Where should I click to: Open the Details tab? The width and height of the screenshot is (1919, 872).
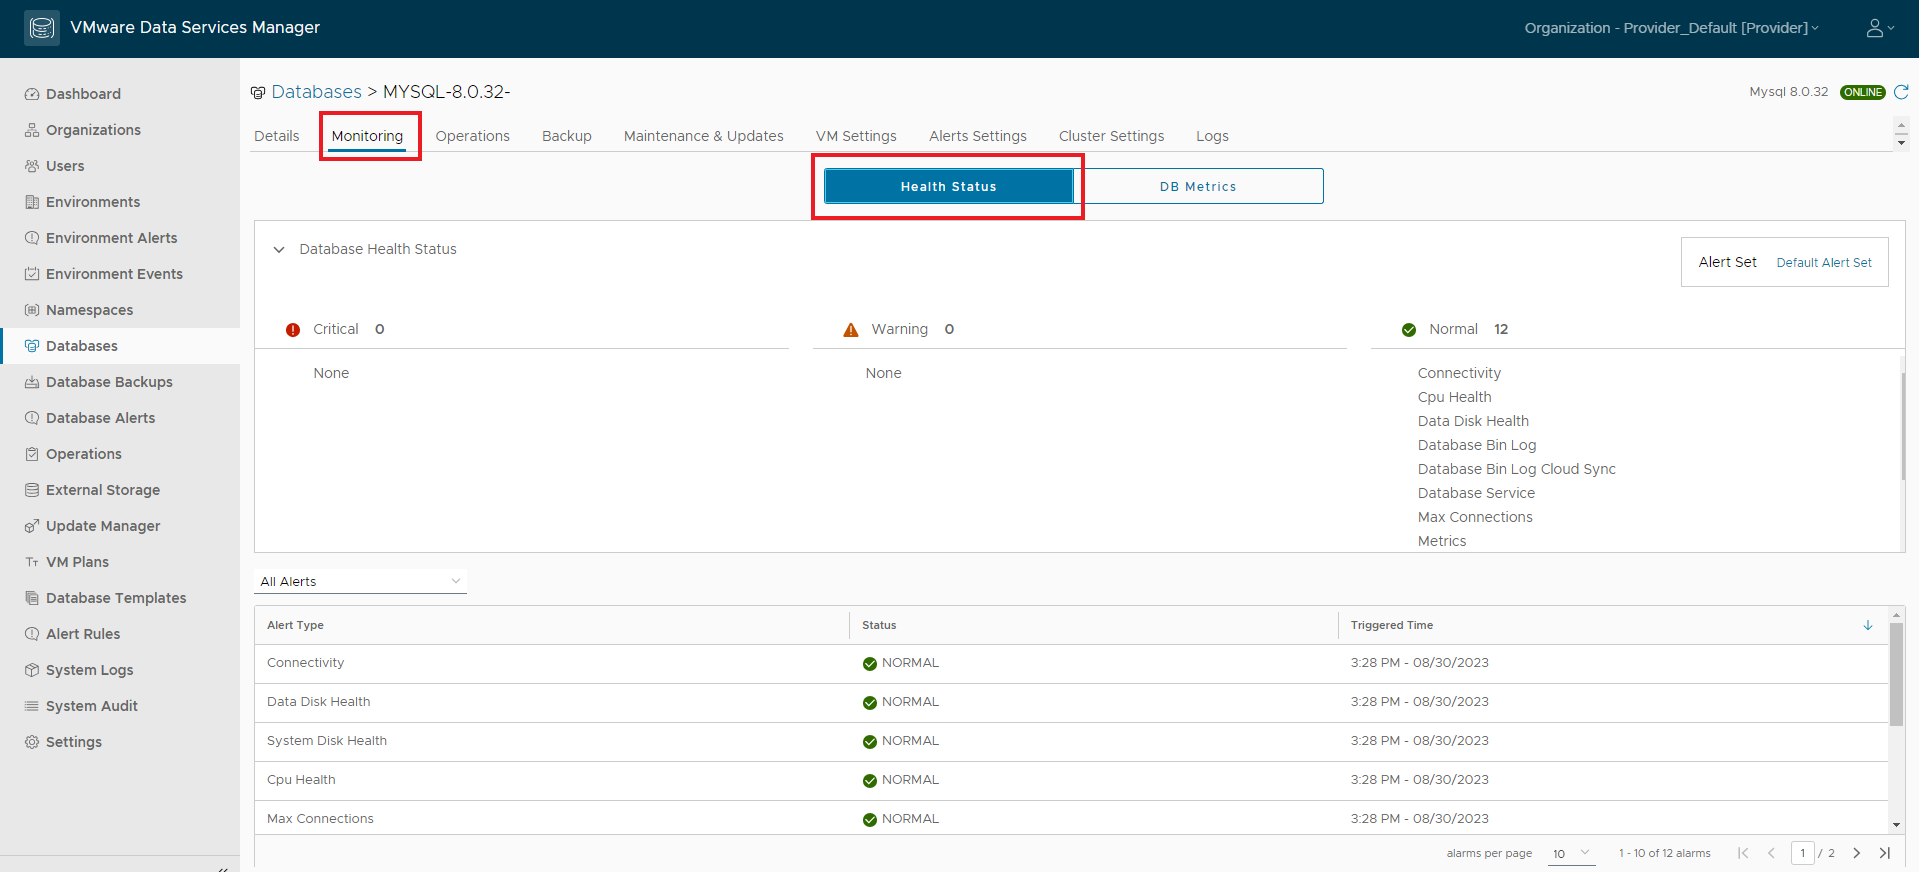click(277, 136)
